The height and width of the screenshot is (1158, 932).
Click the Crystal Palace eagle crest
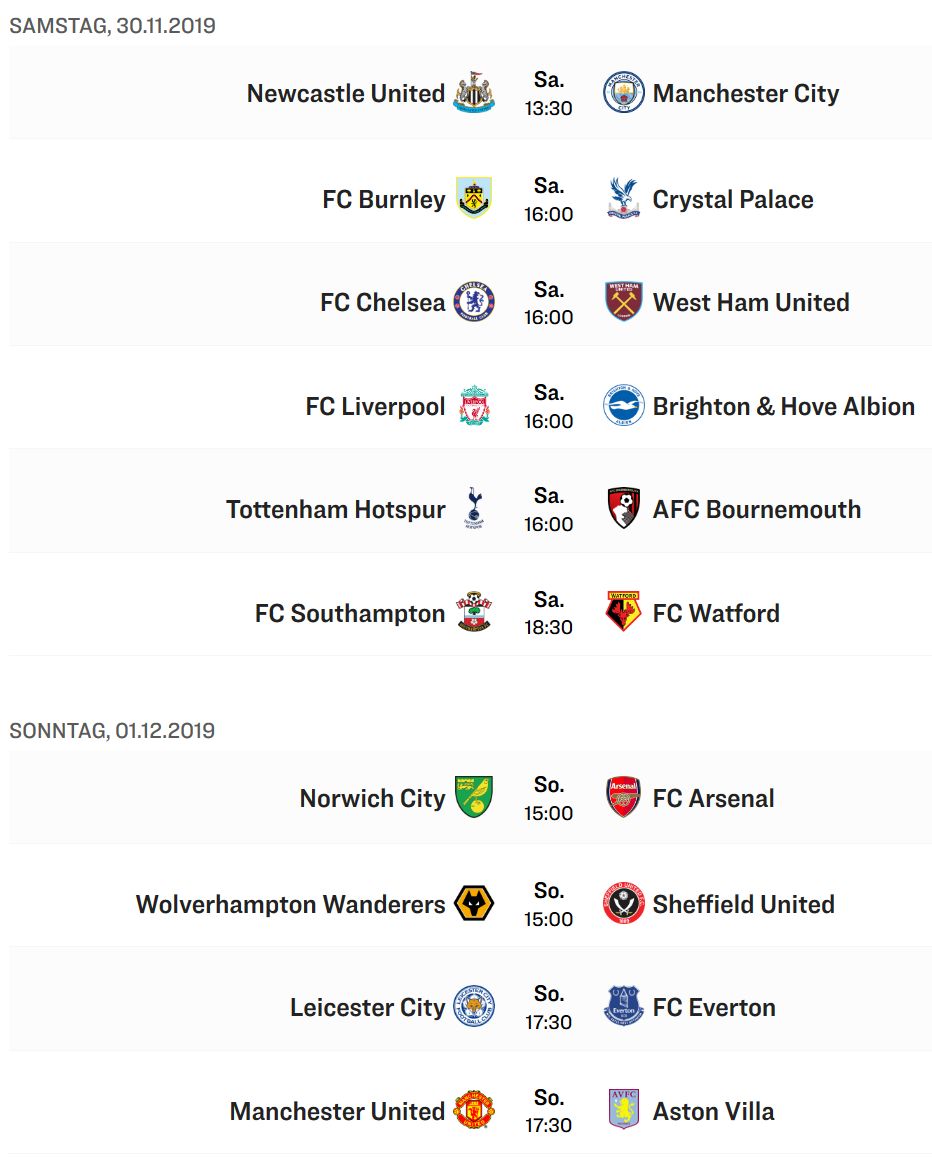pos(623,198)
